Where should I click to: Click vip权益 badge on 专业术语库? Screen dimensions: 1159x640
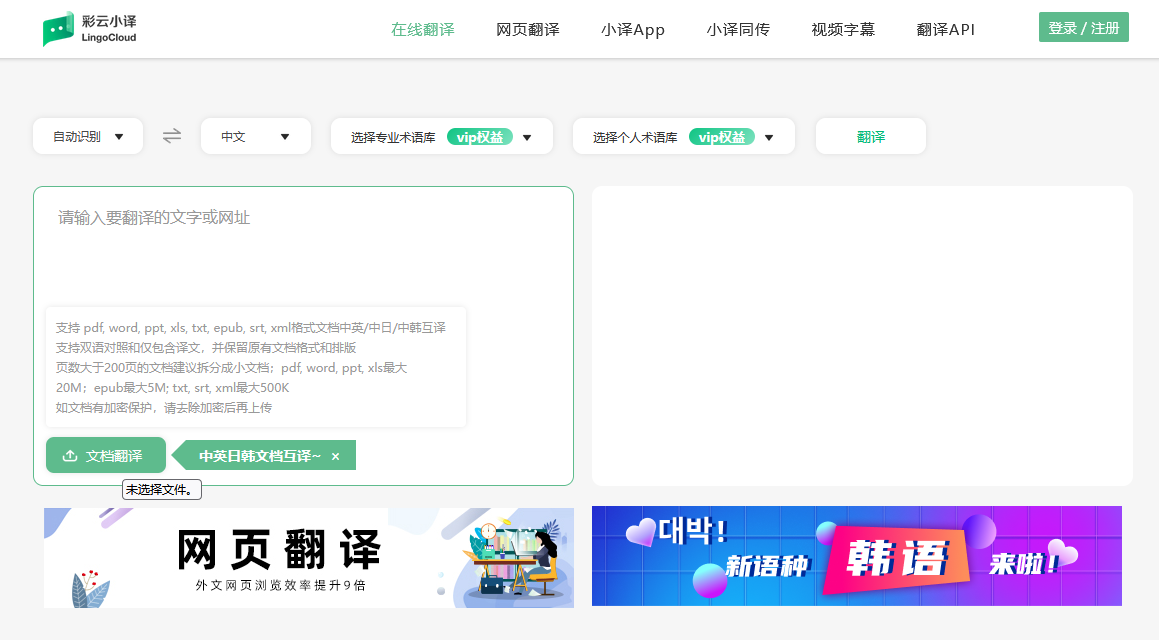480,137
